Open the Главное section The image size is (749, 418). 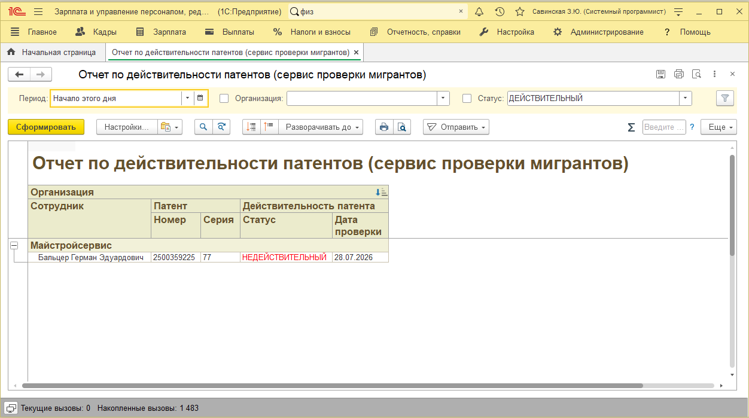(42, 32)
